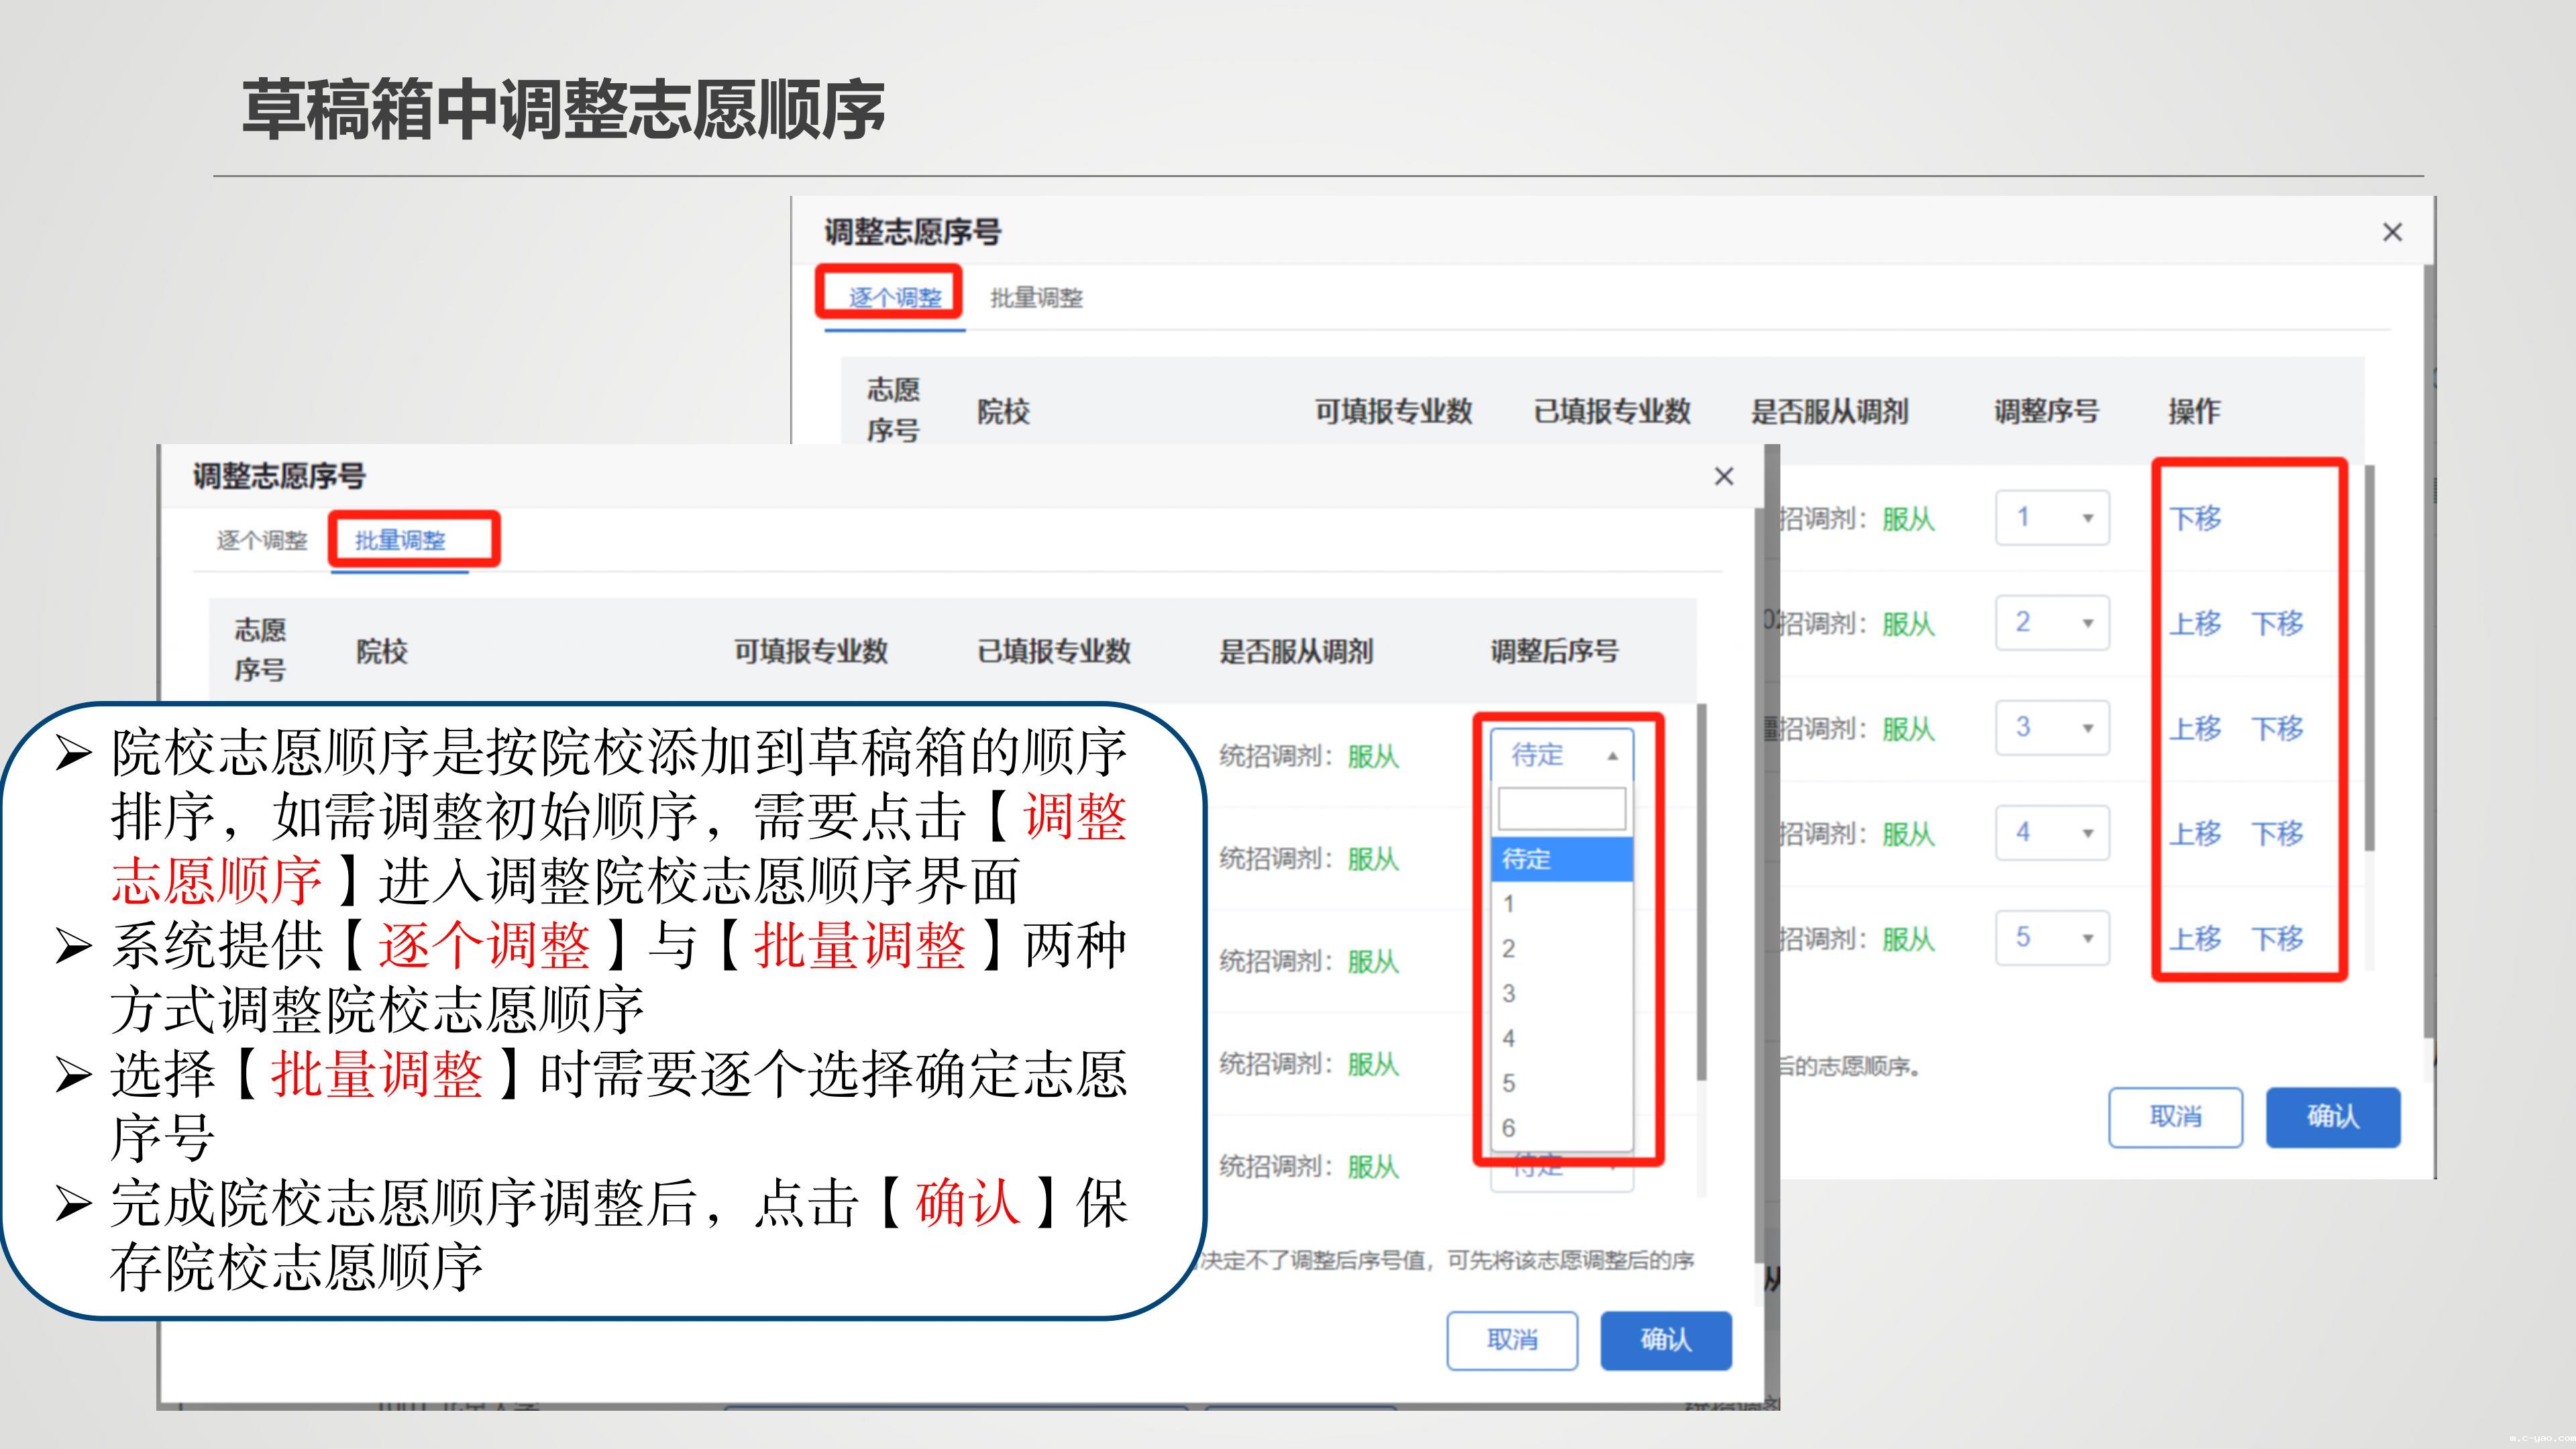The height and width of the screenshot is (1449, 2576).
Task: Close the back 调整志愿序号 dialog
Action: click(x=2391, y=232)
